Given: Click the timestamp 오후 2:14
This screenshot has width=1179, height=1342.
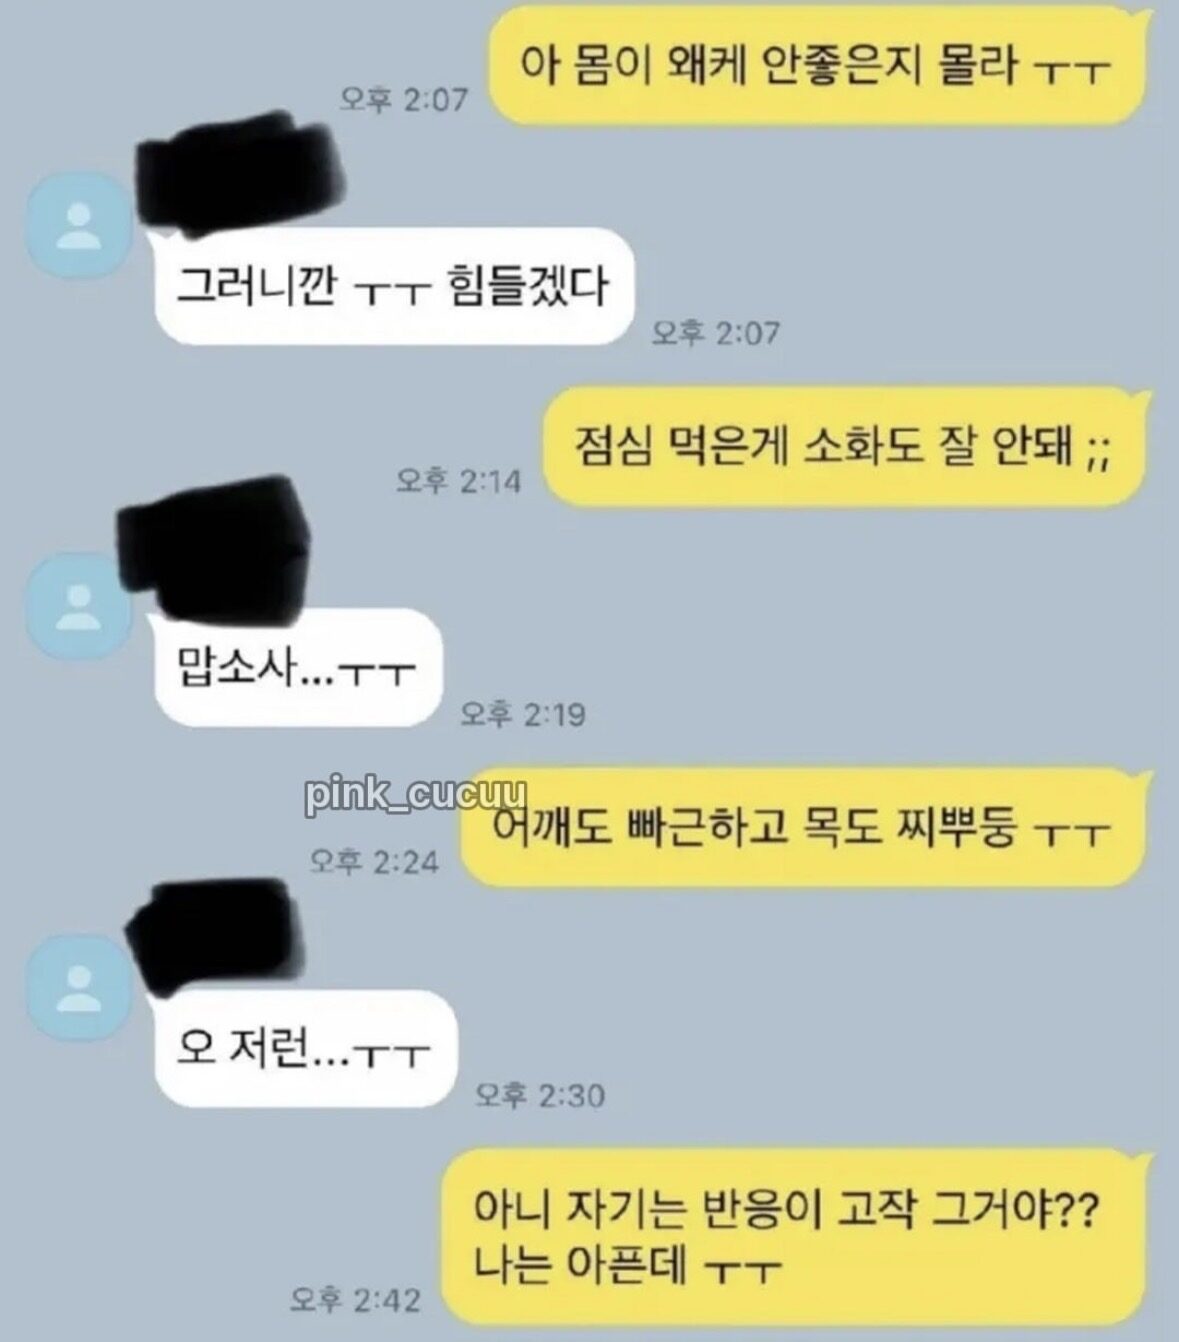Looking at the screenshot, I should point(459,481).
